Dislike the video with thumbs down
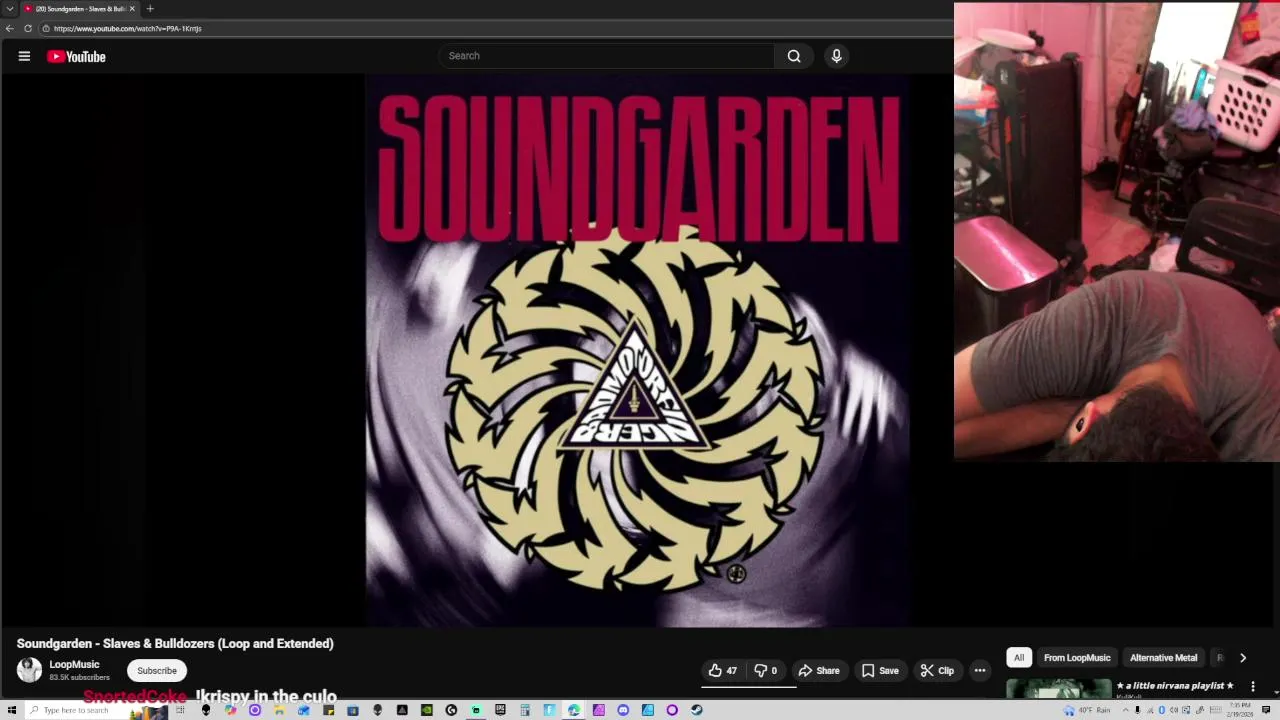The width and height of the screenshot is (1280, 720). click(766, 671)
